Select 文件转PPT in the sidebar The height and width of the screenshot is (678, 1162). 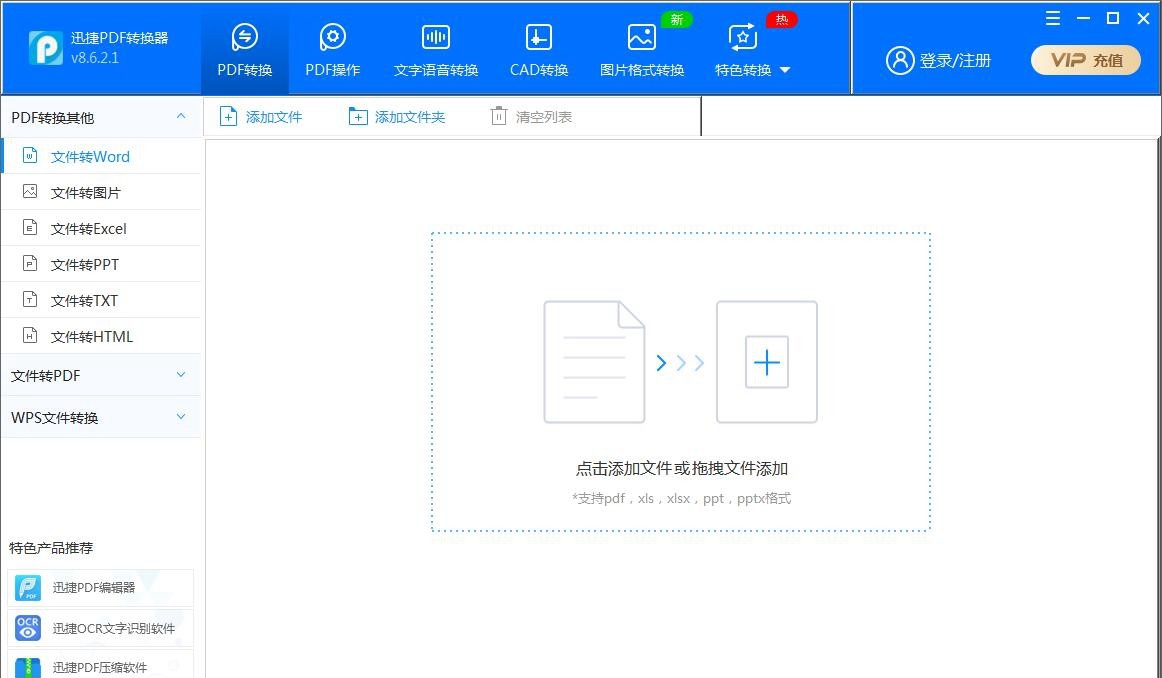(101, 265)
